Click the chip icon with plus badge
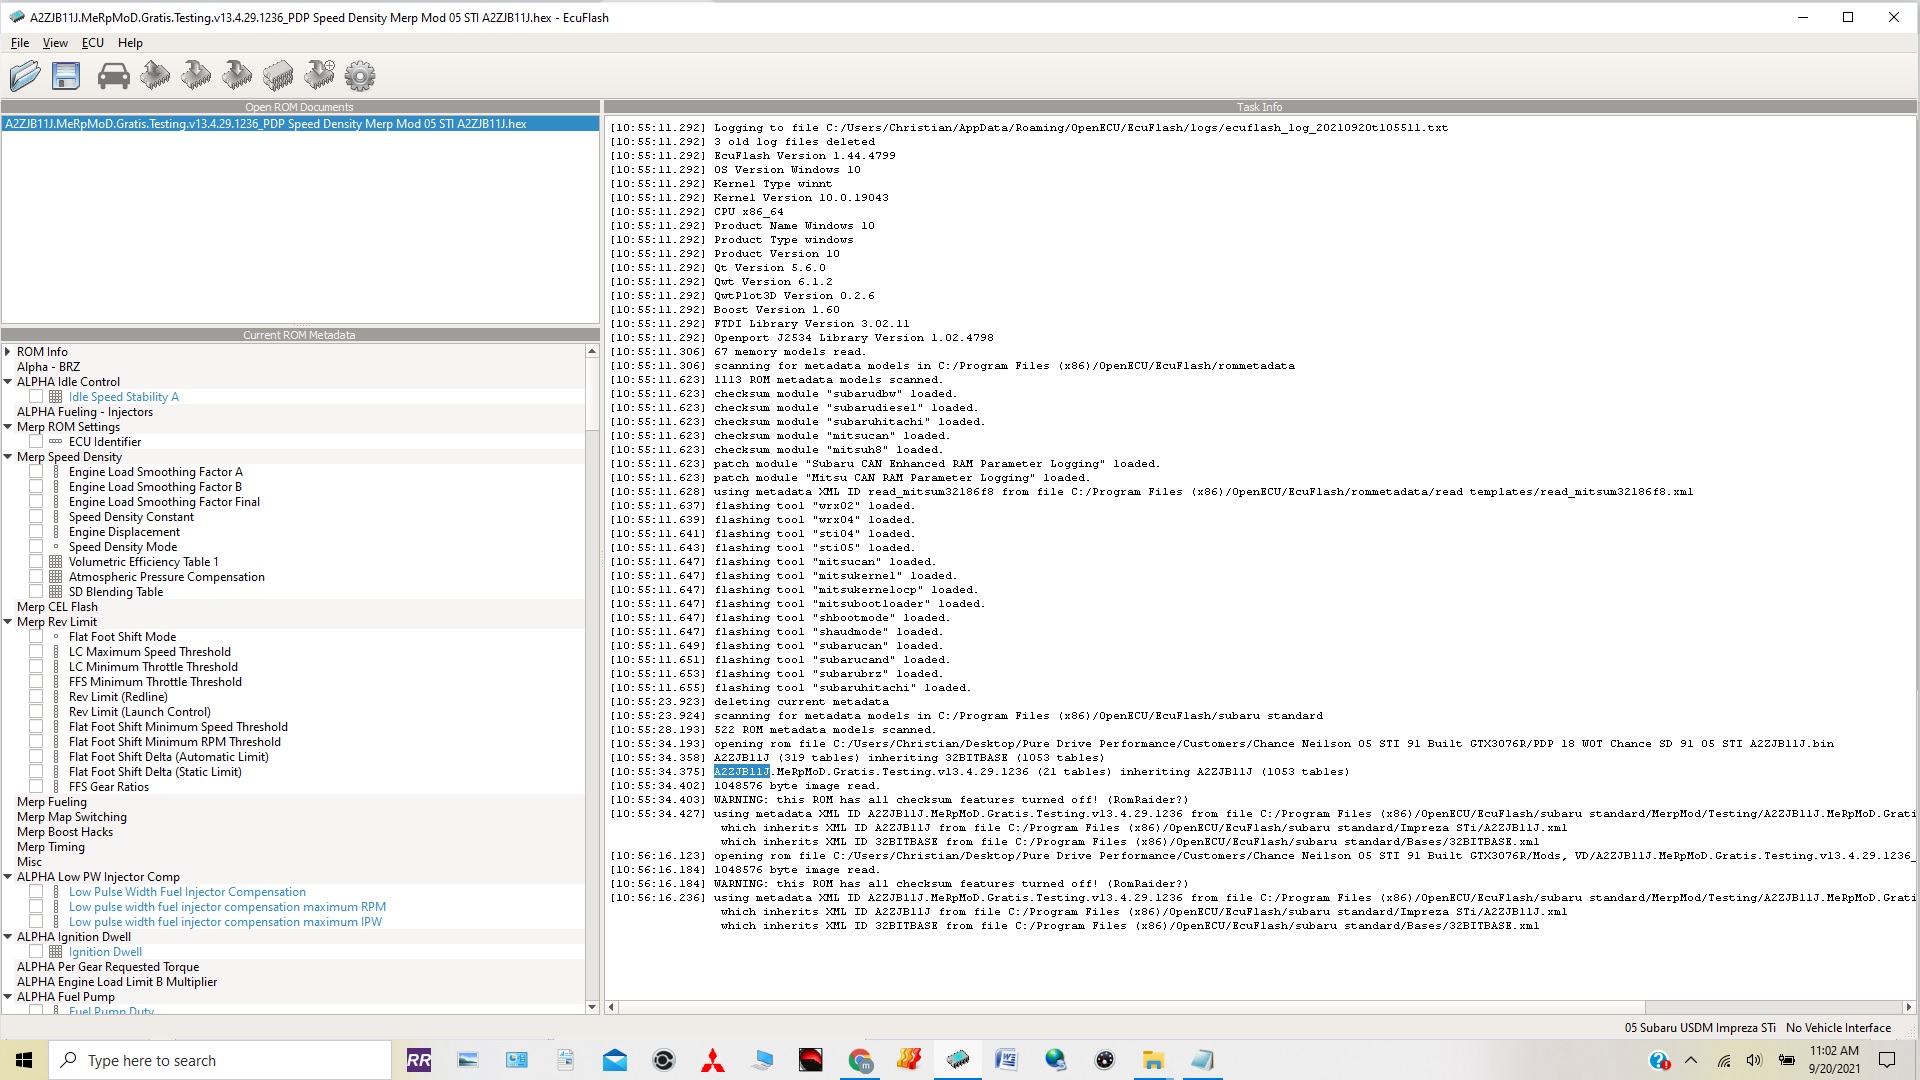The width and height of the screenshot is (1920, 1080). tap(320, 76)
